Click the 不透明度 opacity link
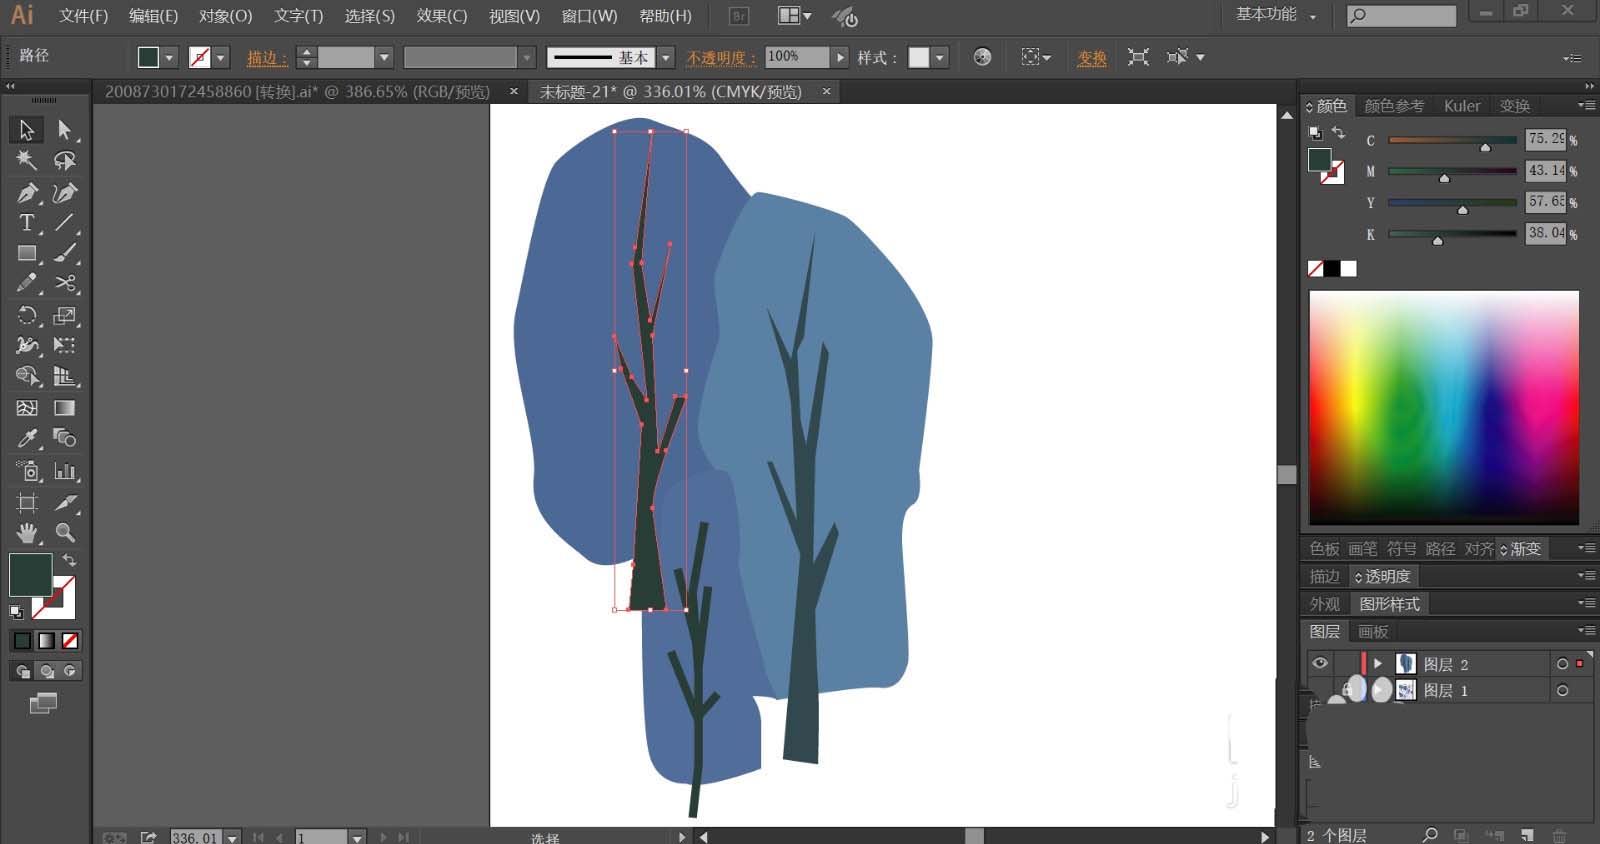The height and width of the screenshot is (844, 1600). pos(721,58)
